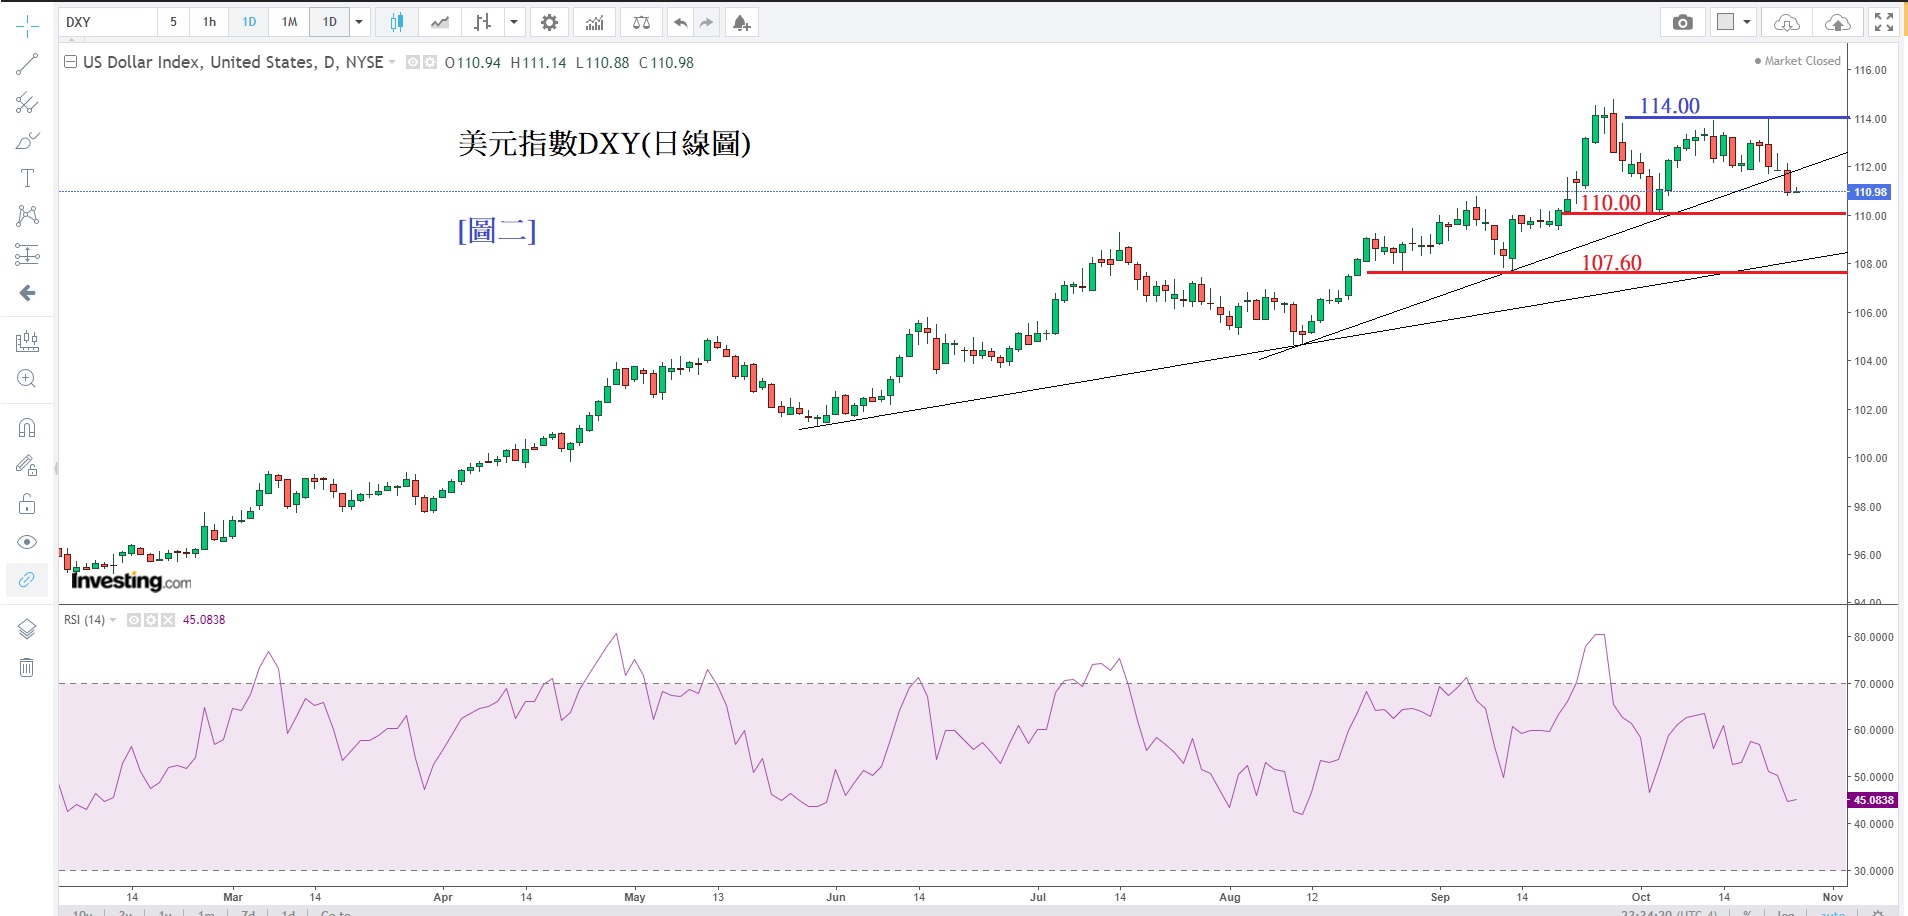
Task: Remove drawings with the trash can icon
Action: point(27,667)
